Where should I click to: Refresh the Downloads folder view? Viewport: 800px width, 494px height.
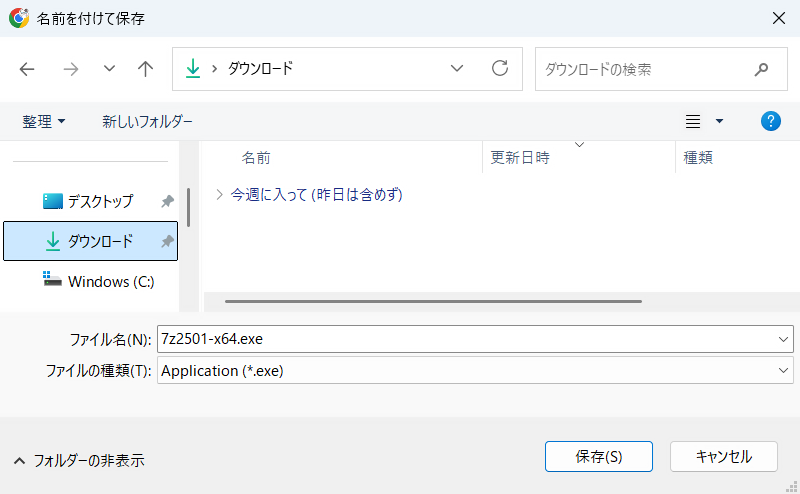[x=500, y=69]
